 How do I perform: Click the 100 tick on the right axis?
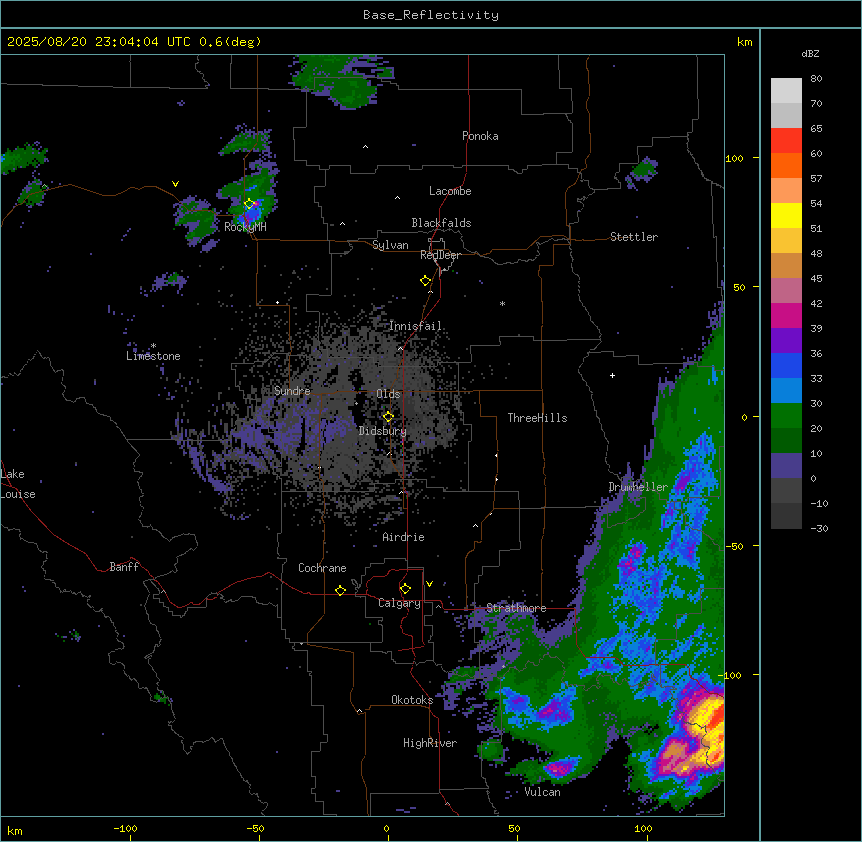click(734, 158)
